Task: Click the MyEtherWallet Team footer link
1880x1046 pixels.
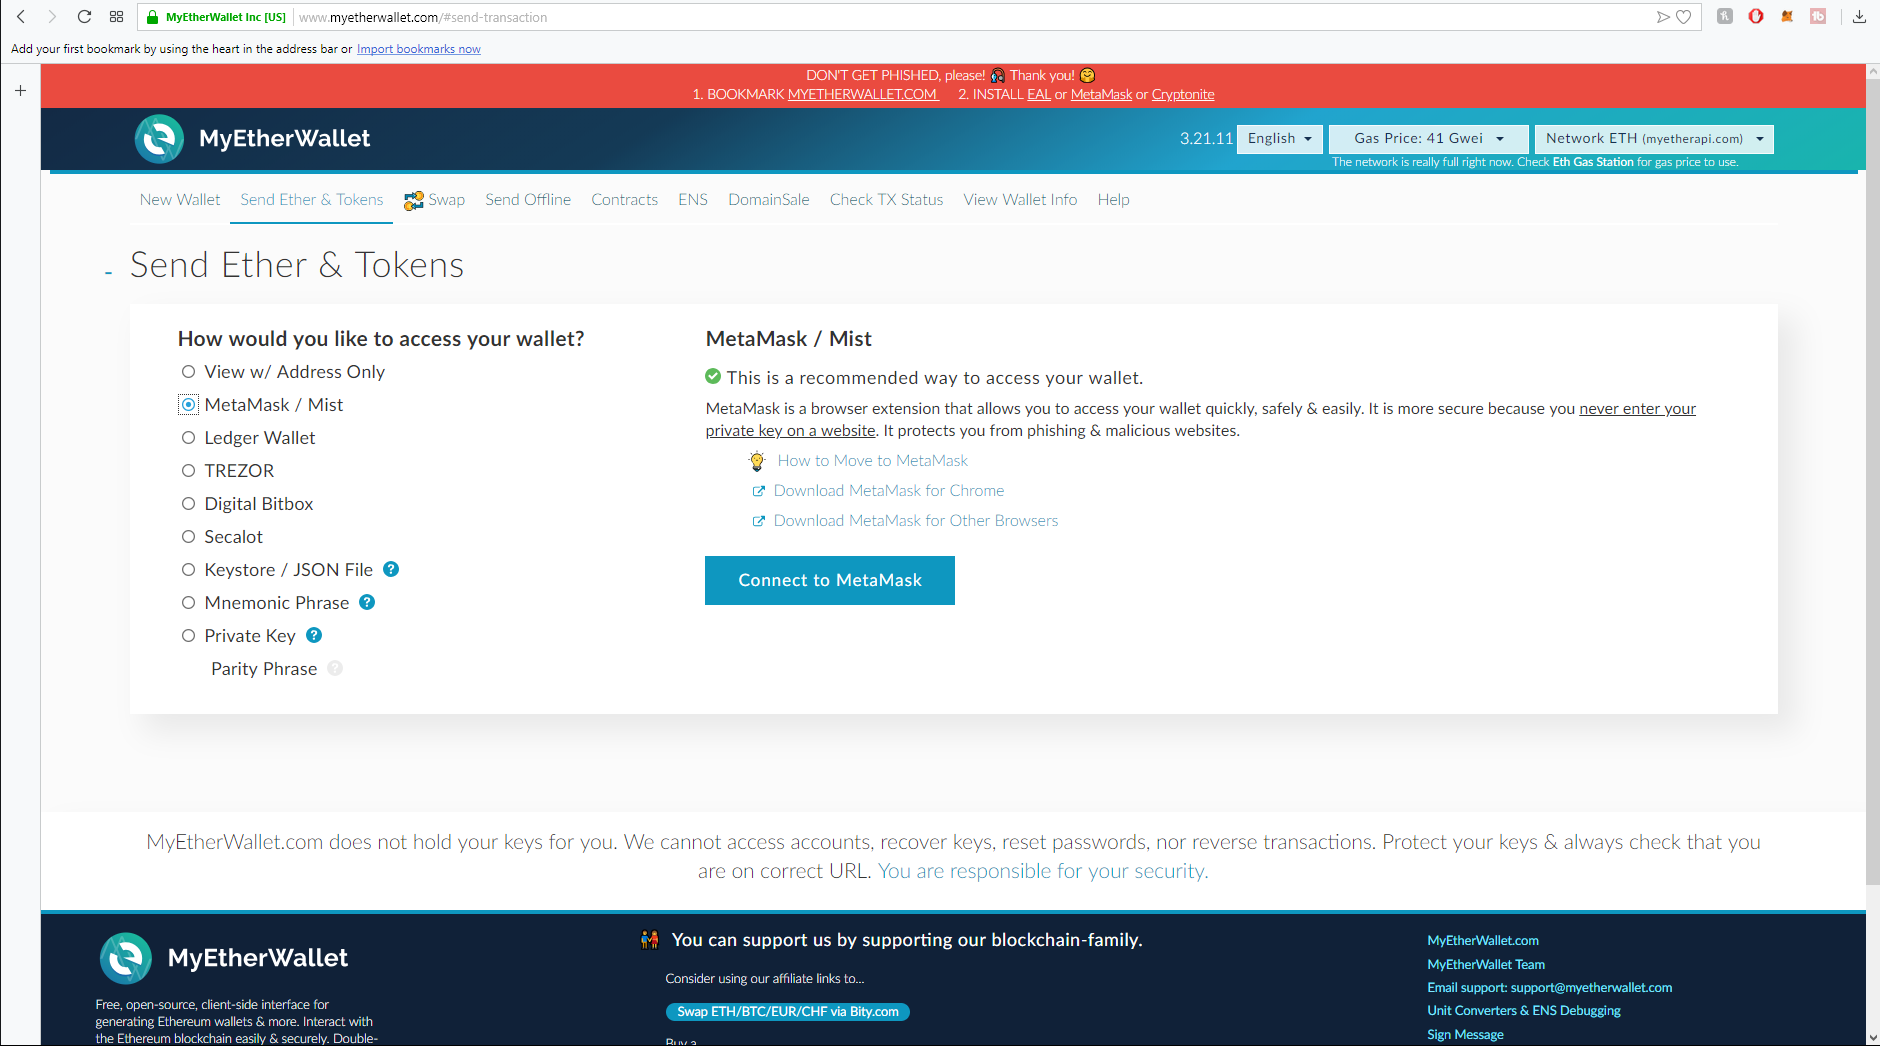Action: click(x=1486, y=965)
